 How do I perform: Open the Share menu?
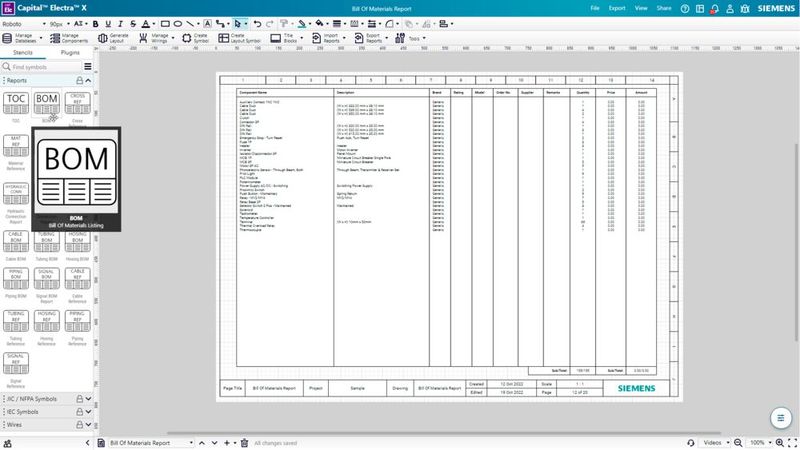pyautogui.click(x=664, y=9)
